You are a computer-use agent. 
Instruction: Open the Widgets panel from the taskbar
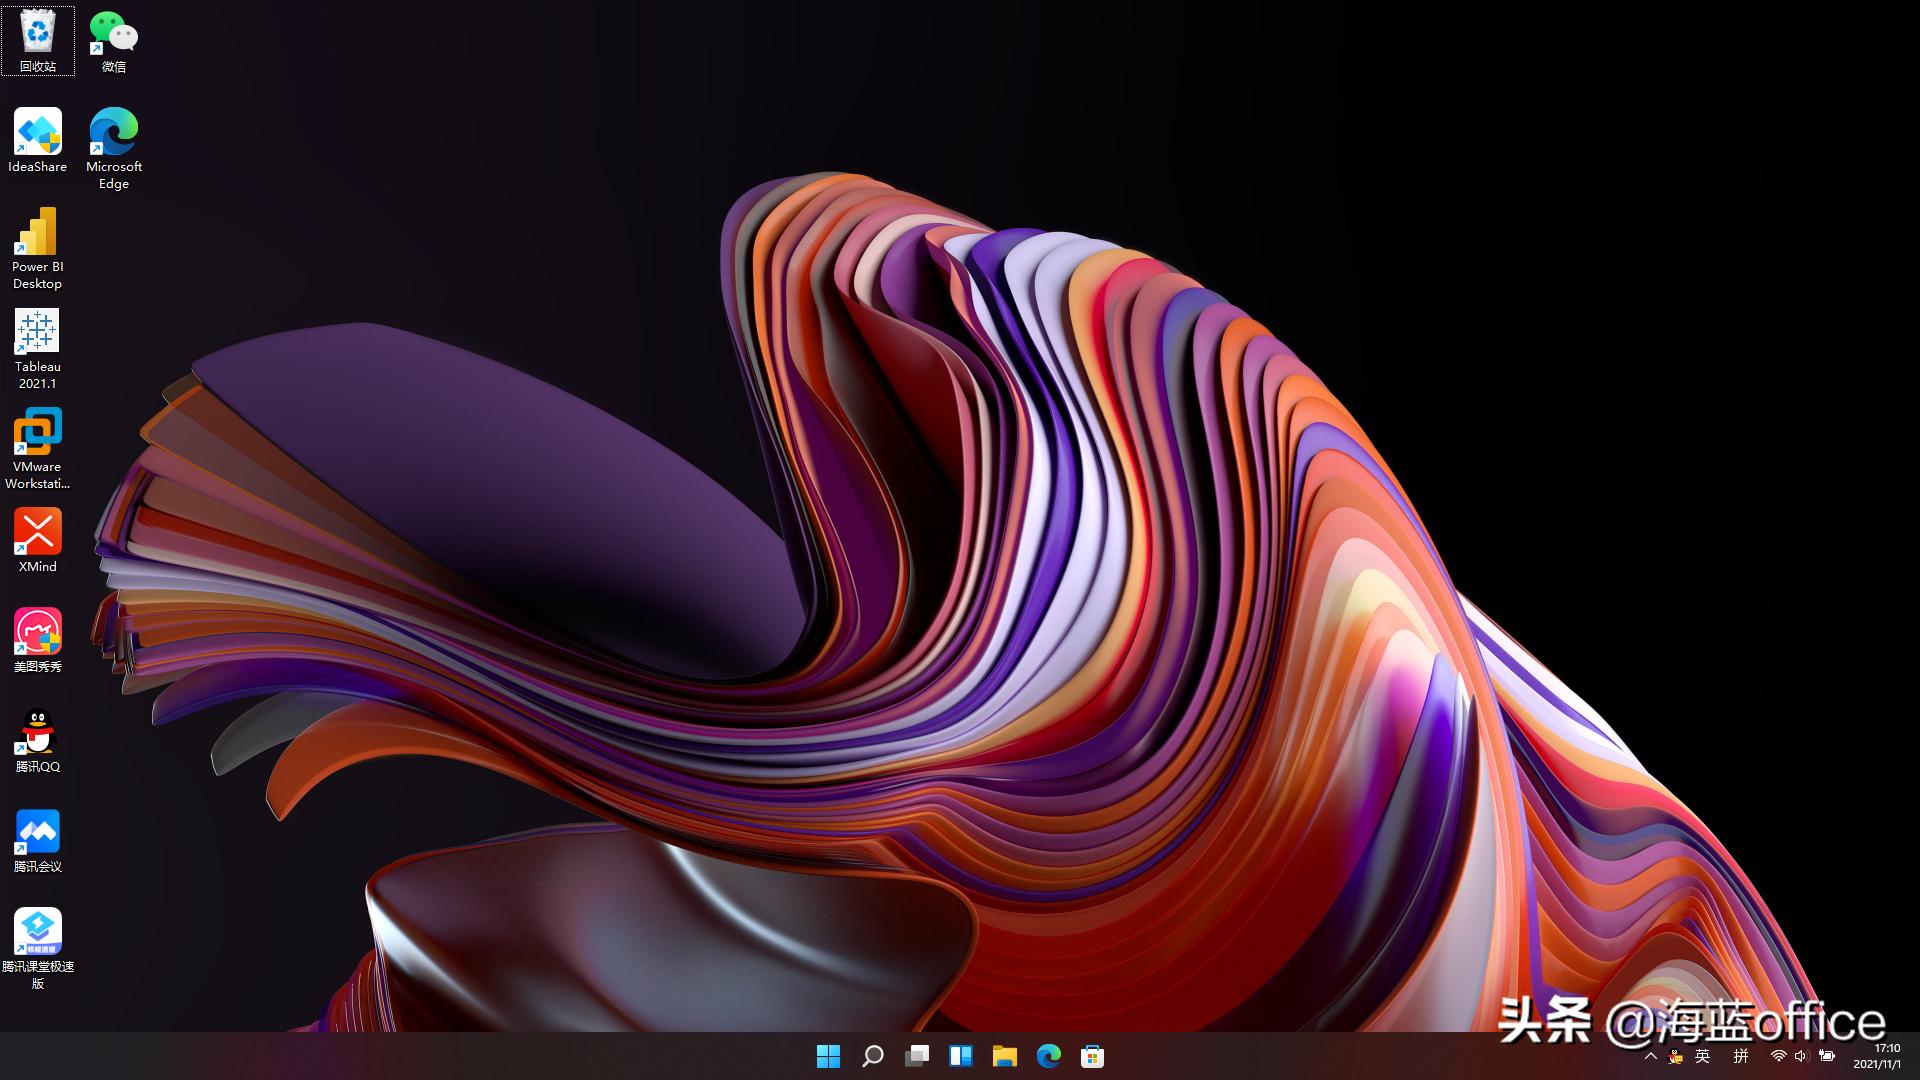960,1056
